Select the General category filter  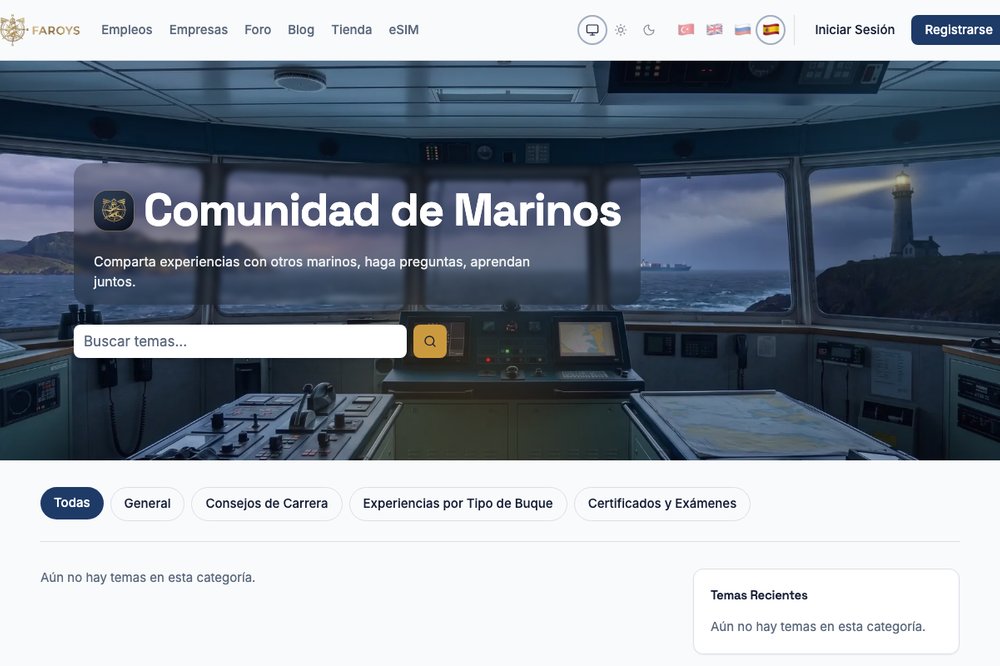(147, 504)
